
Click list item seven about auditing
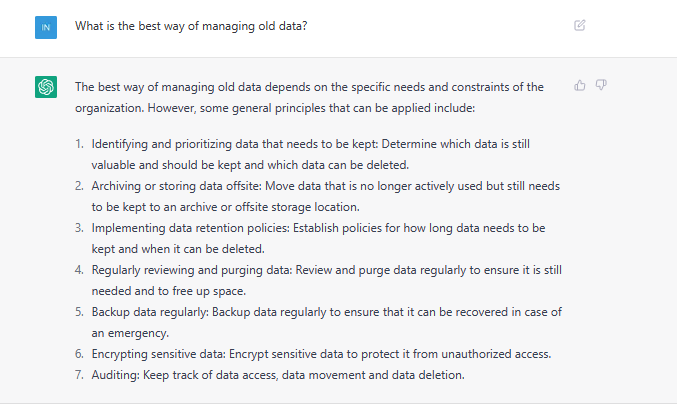pyautogui.click(x=278, y=375)
